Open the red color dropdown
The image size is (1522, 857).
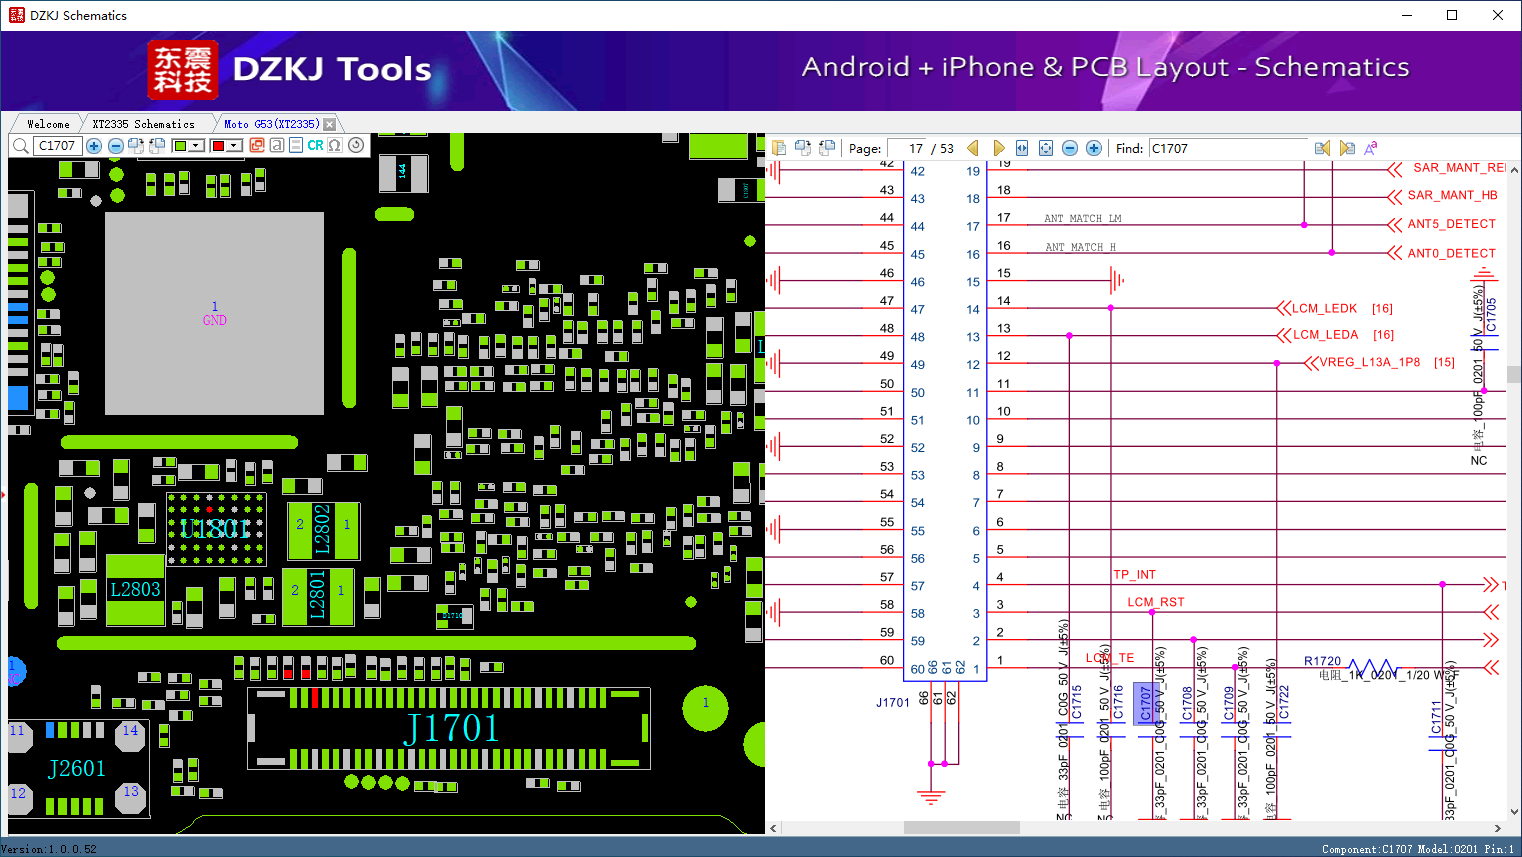pyautogui.click(x=235, y=146)
